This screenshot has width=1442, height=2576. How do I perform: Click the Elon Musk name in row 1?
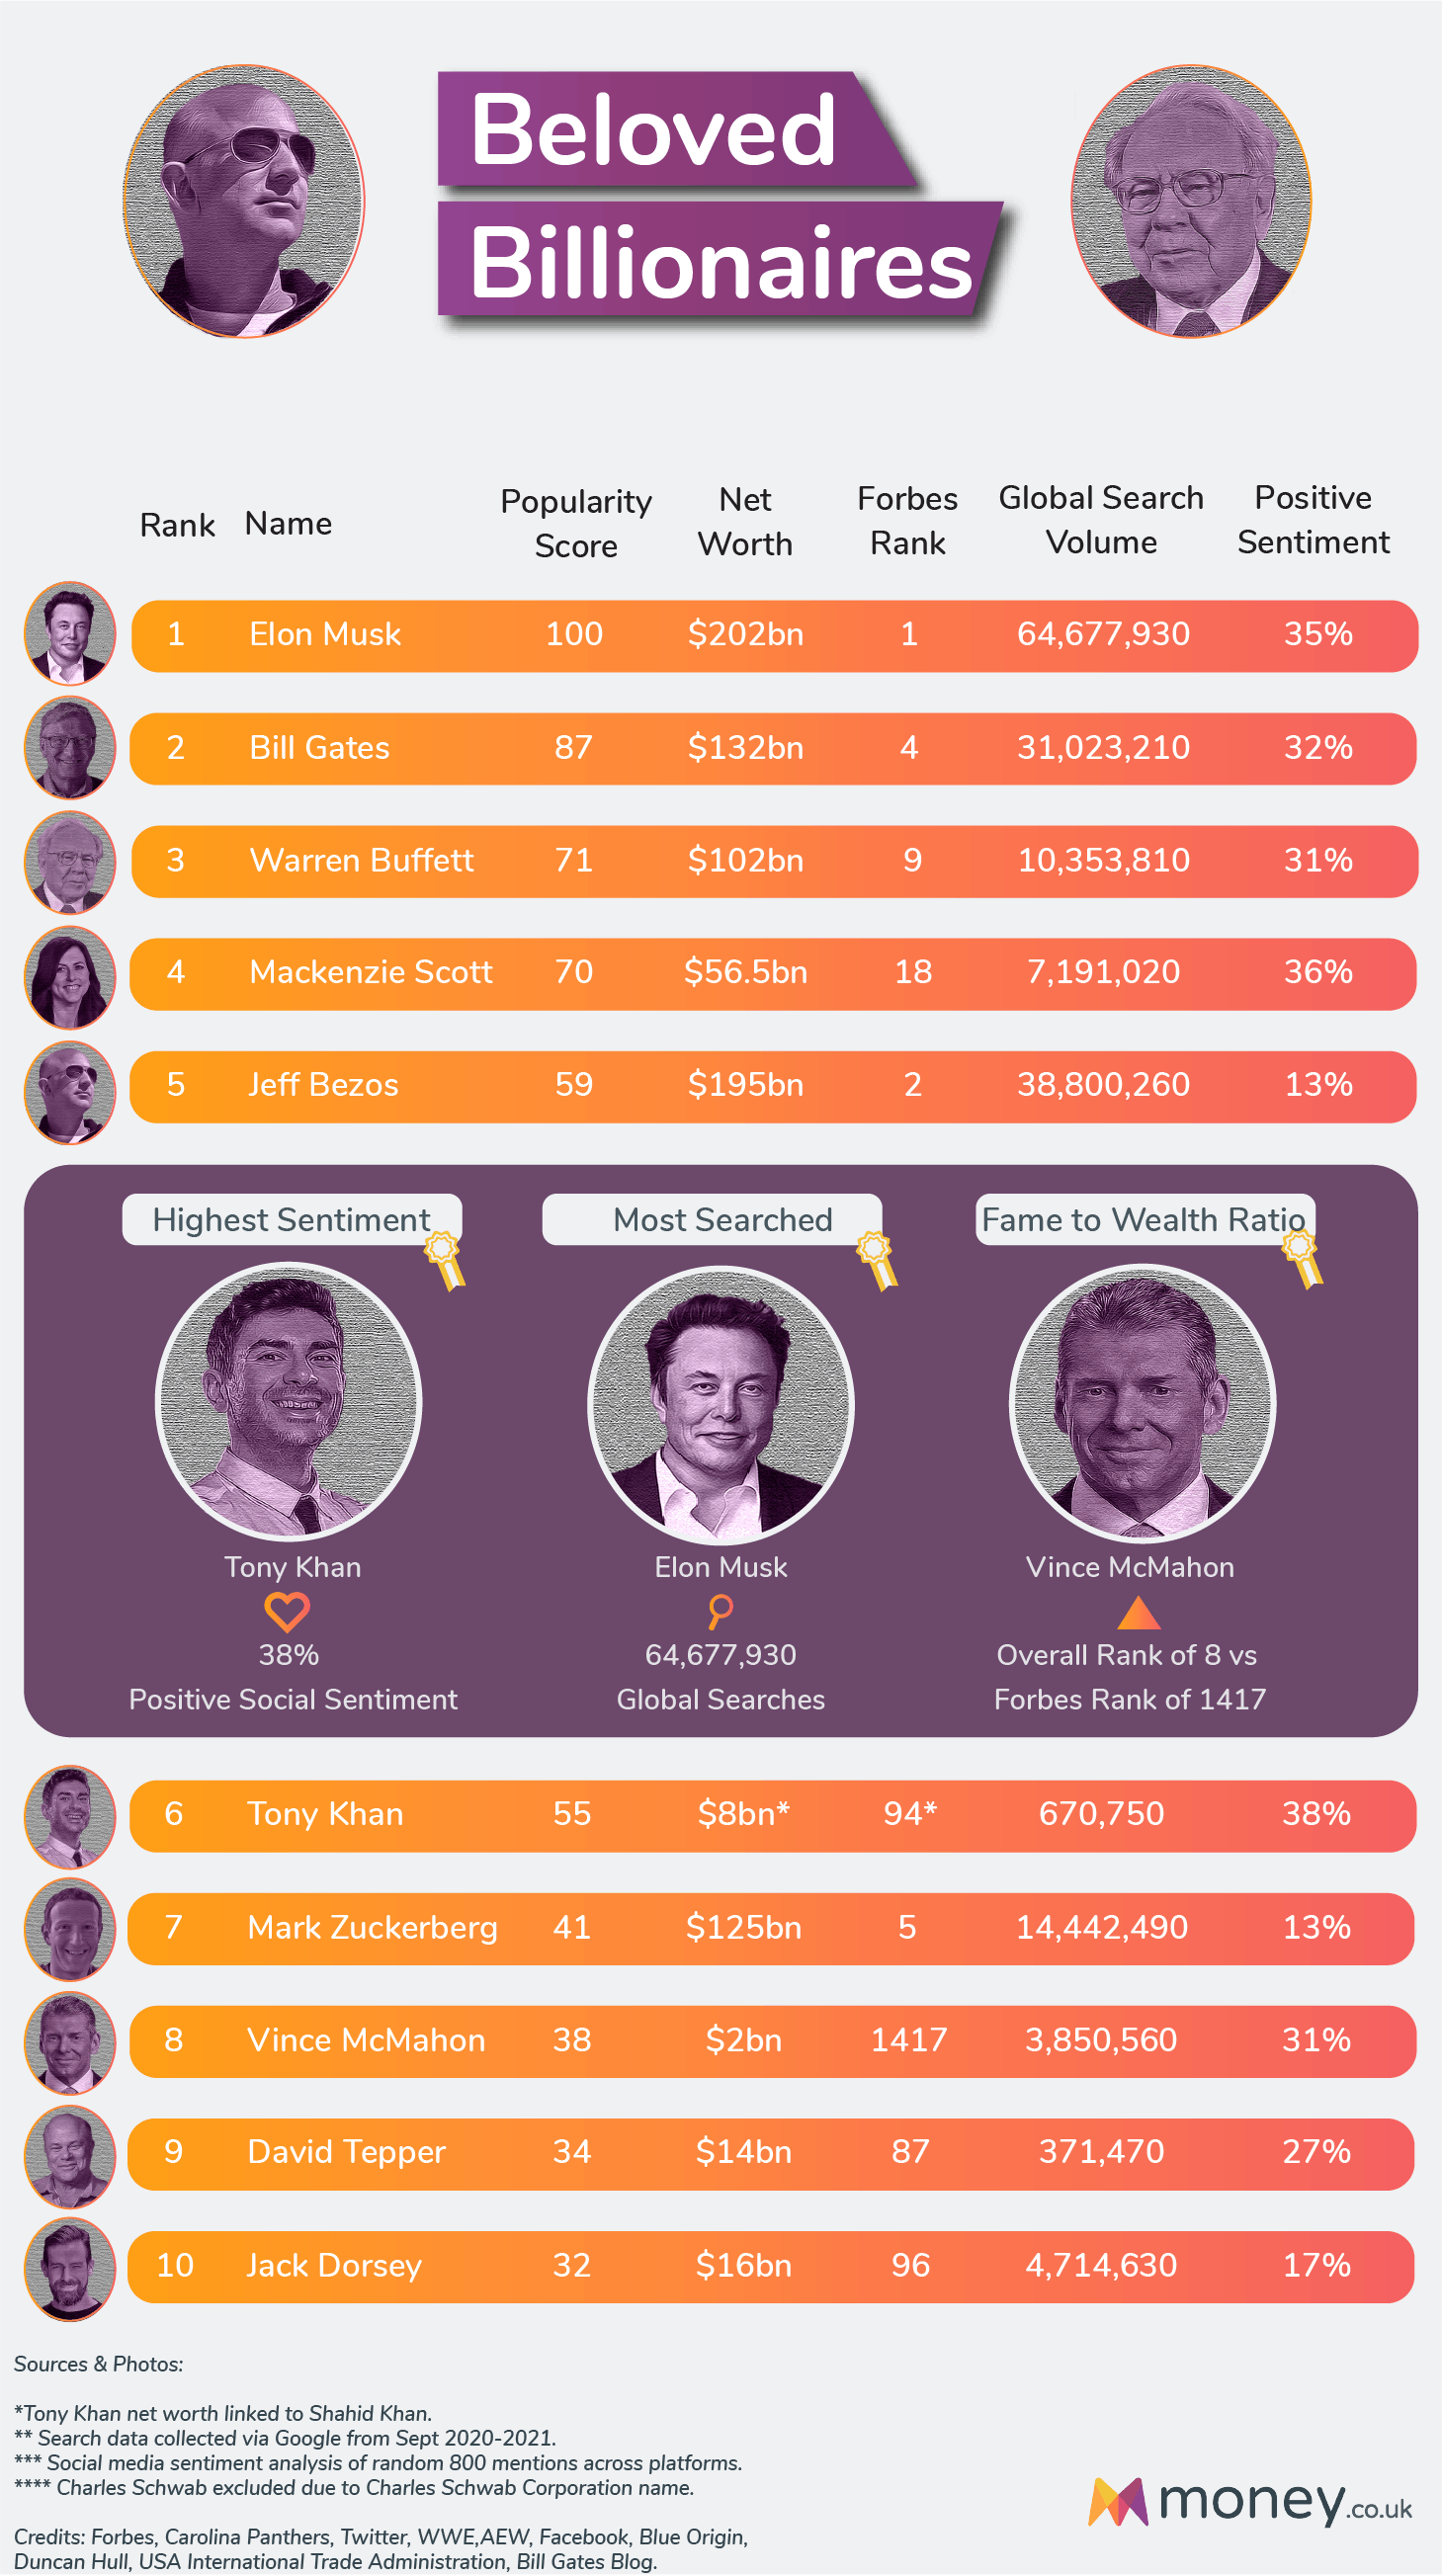(x=325, y=634)
